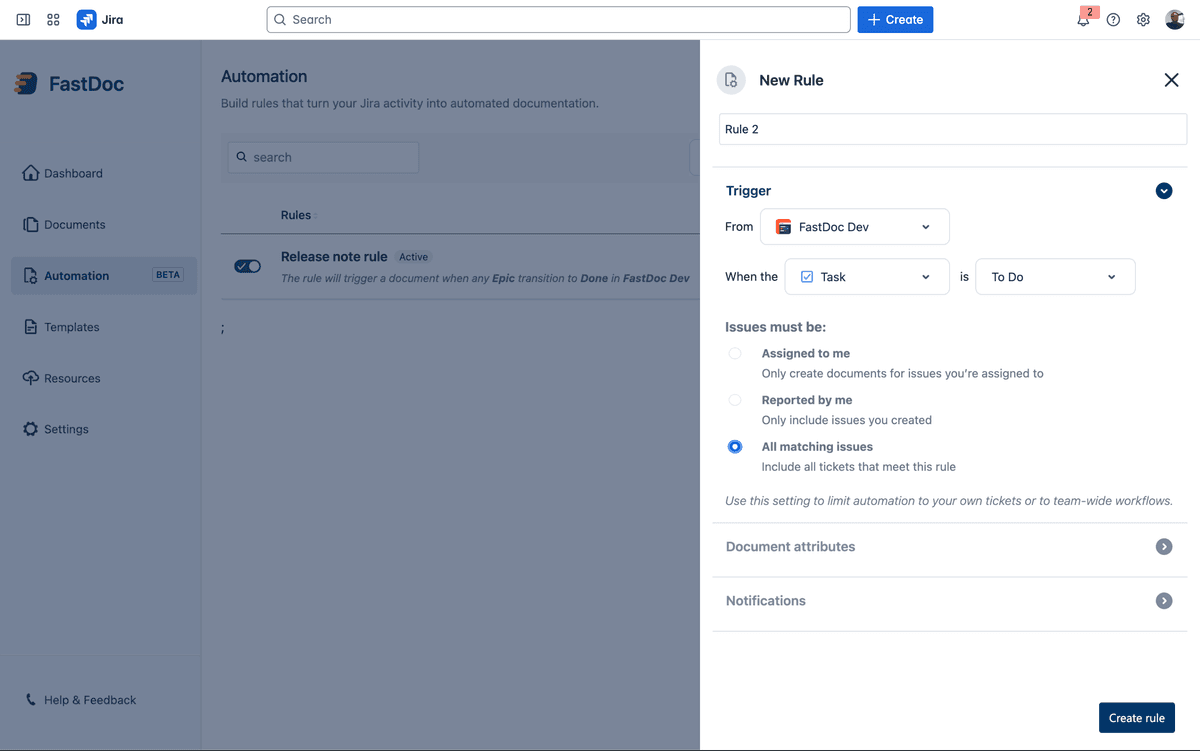Screen dimensions: 1200x751
Task: Click the Rule 2 name input field
Action: point(951,128)
